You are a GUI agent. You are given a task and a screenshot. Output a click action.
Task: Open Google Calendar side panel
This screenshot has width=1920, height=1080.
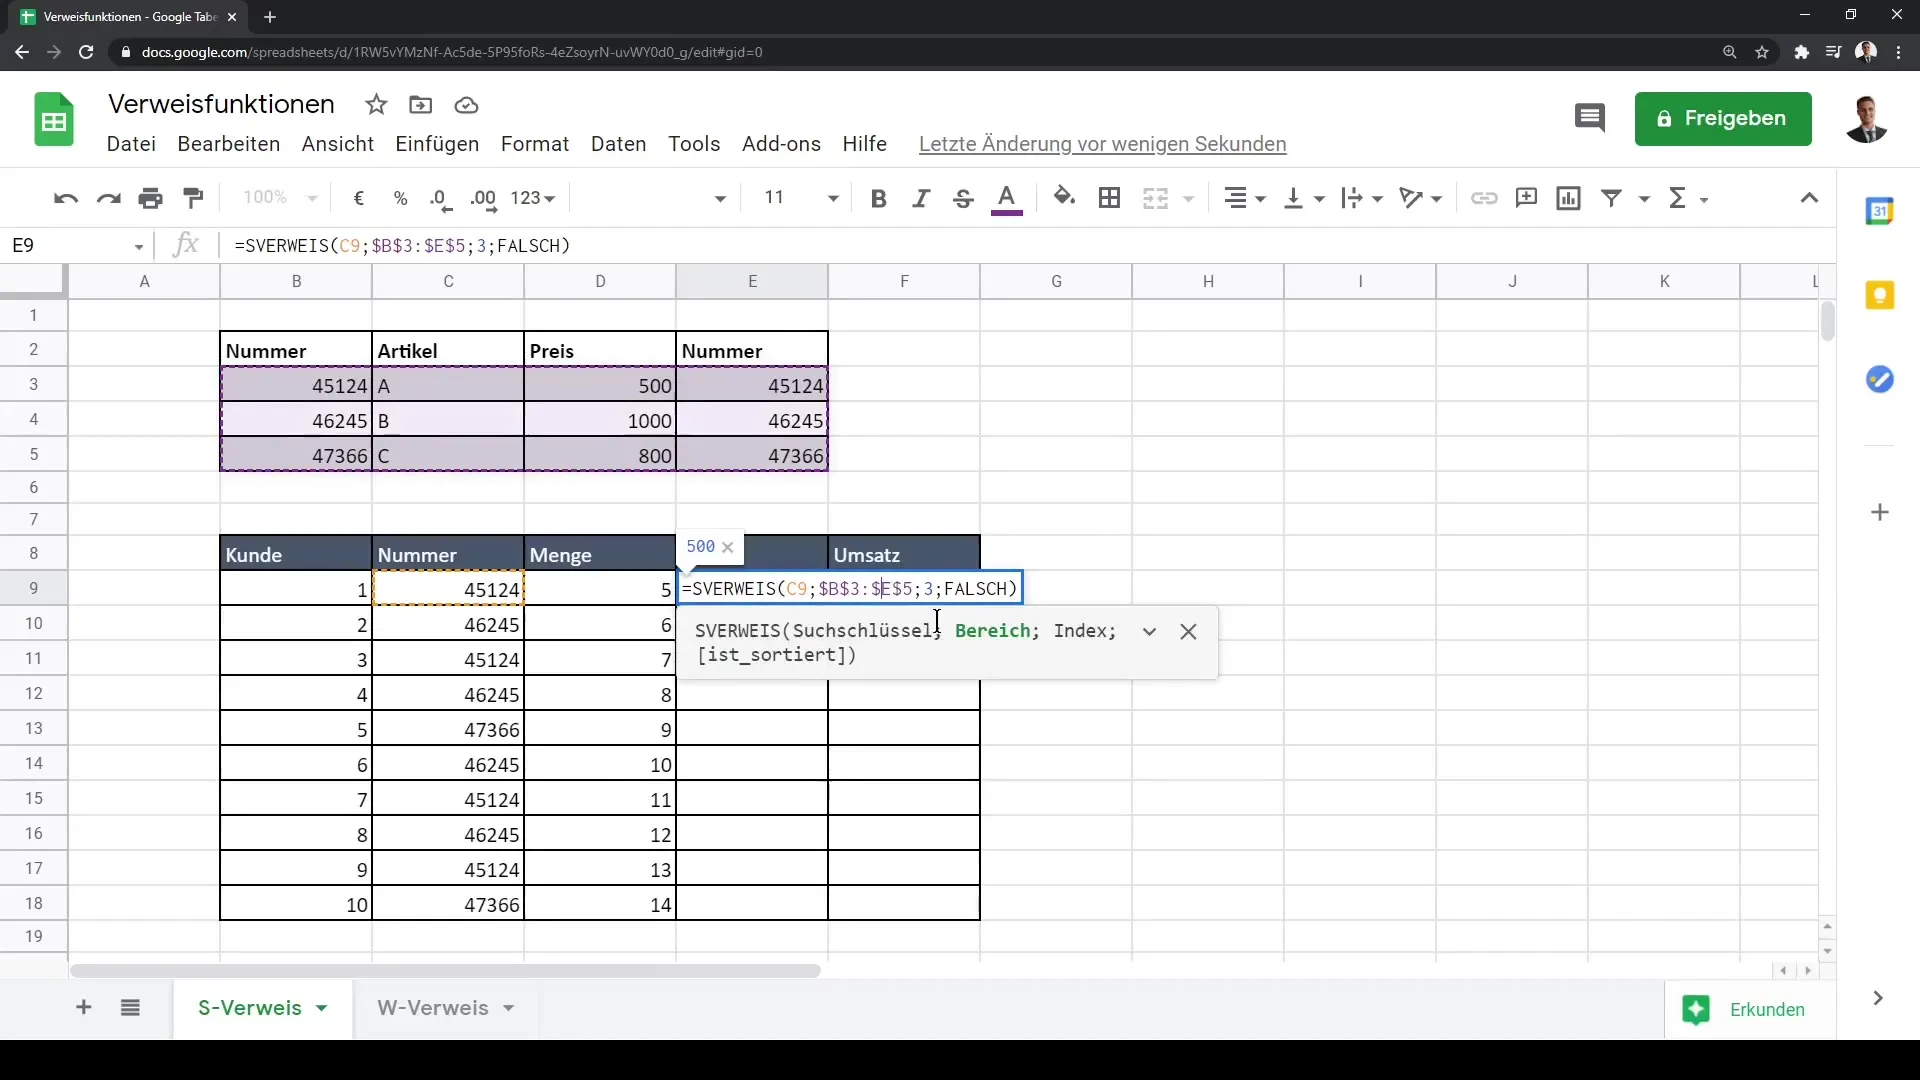[1880, 211]
